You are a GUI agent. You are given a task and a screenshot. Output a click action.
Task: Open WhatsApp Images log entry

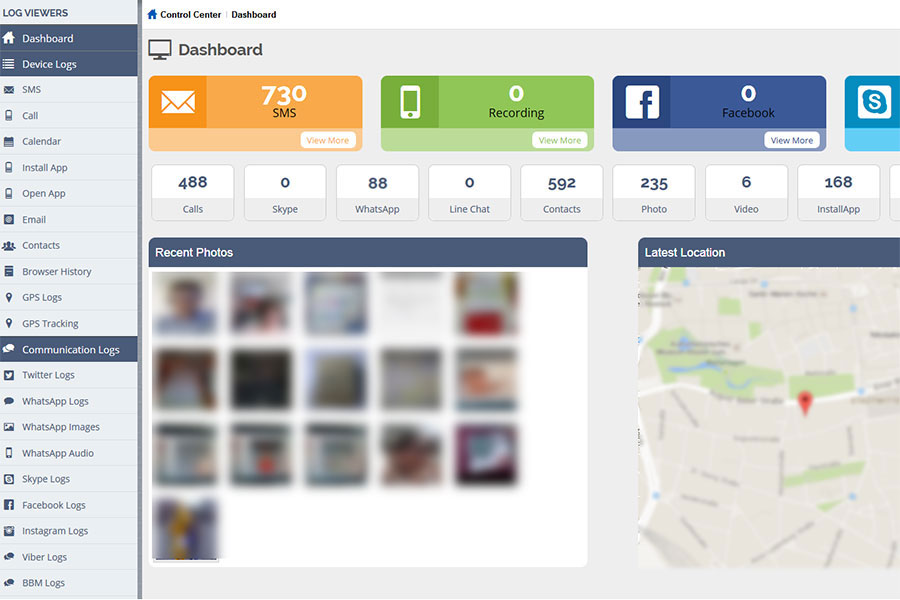(60, 427)
